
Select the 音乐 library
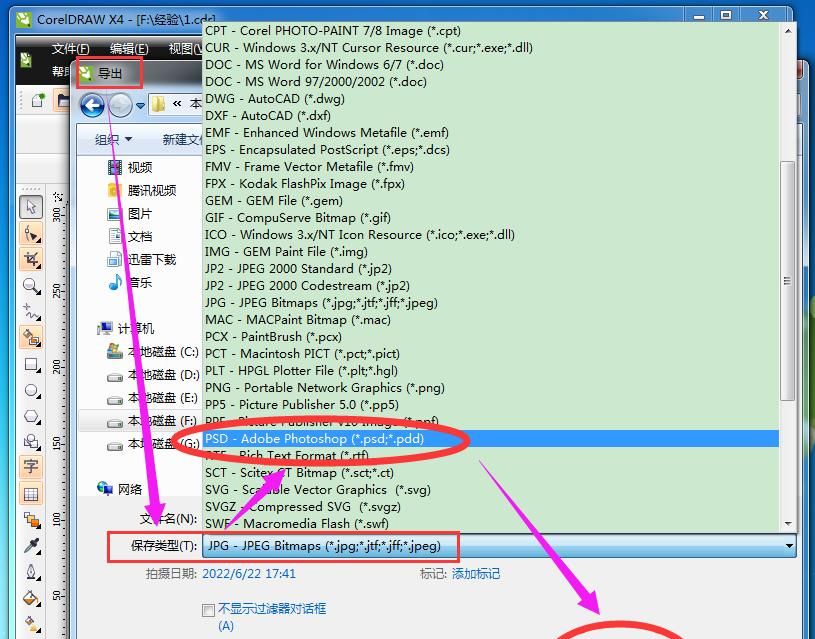(130, 282)
